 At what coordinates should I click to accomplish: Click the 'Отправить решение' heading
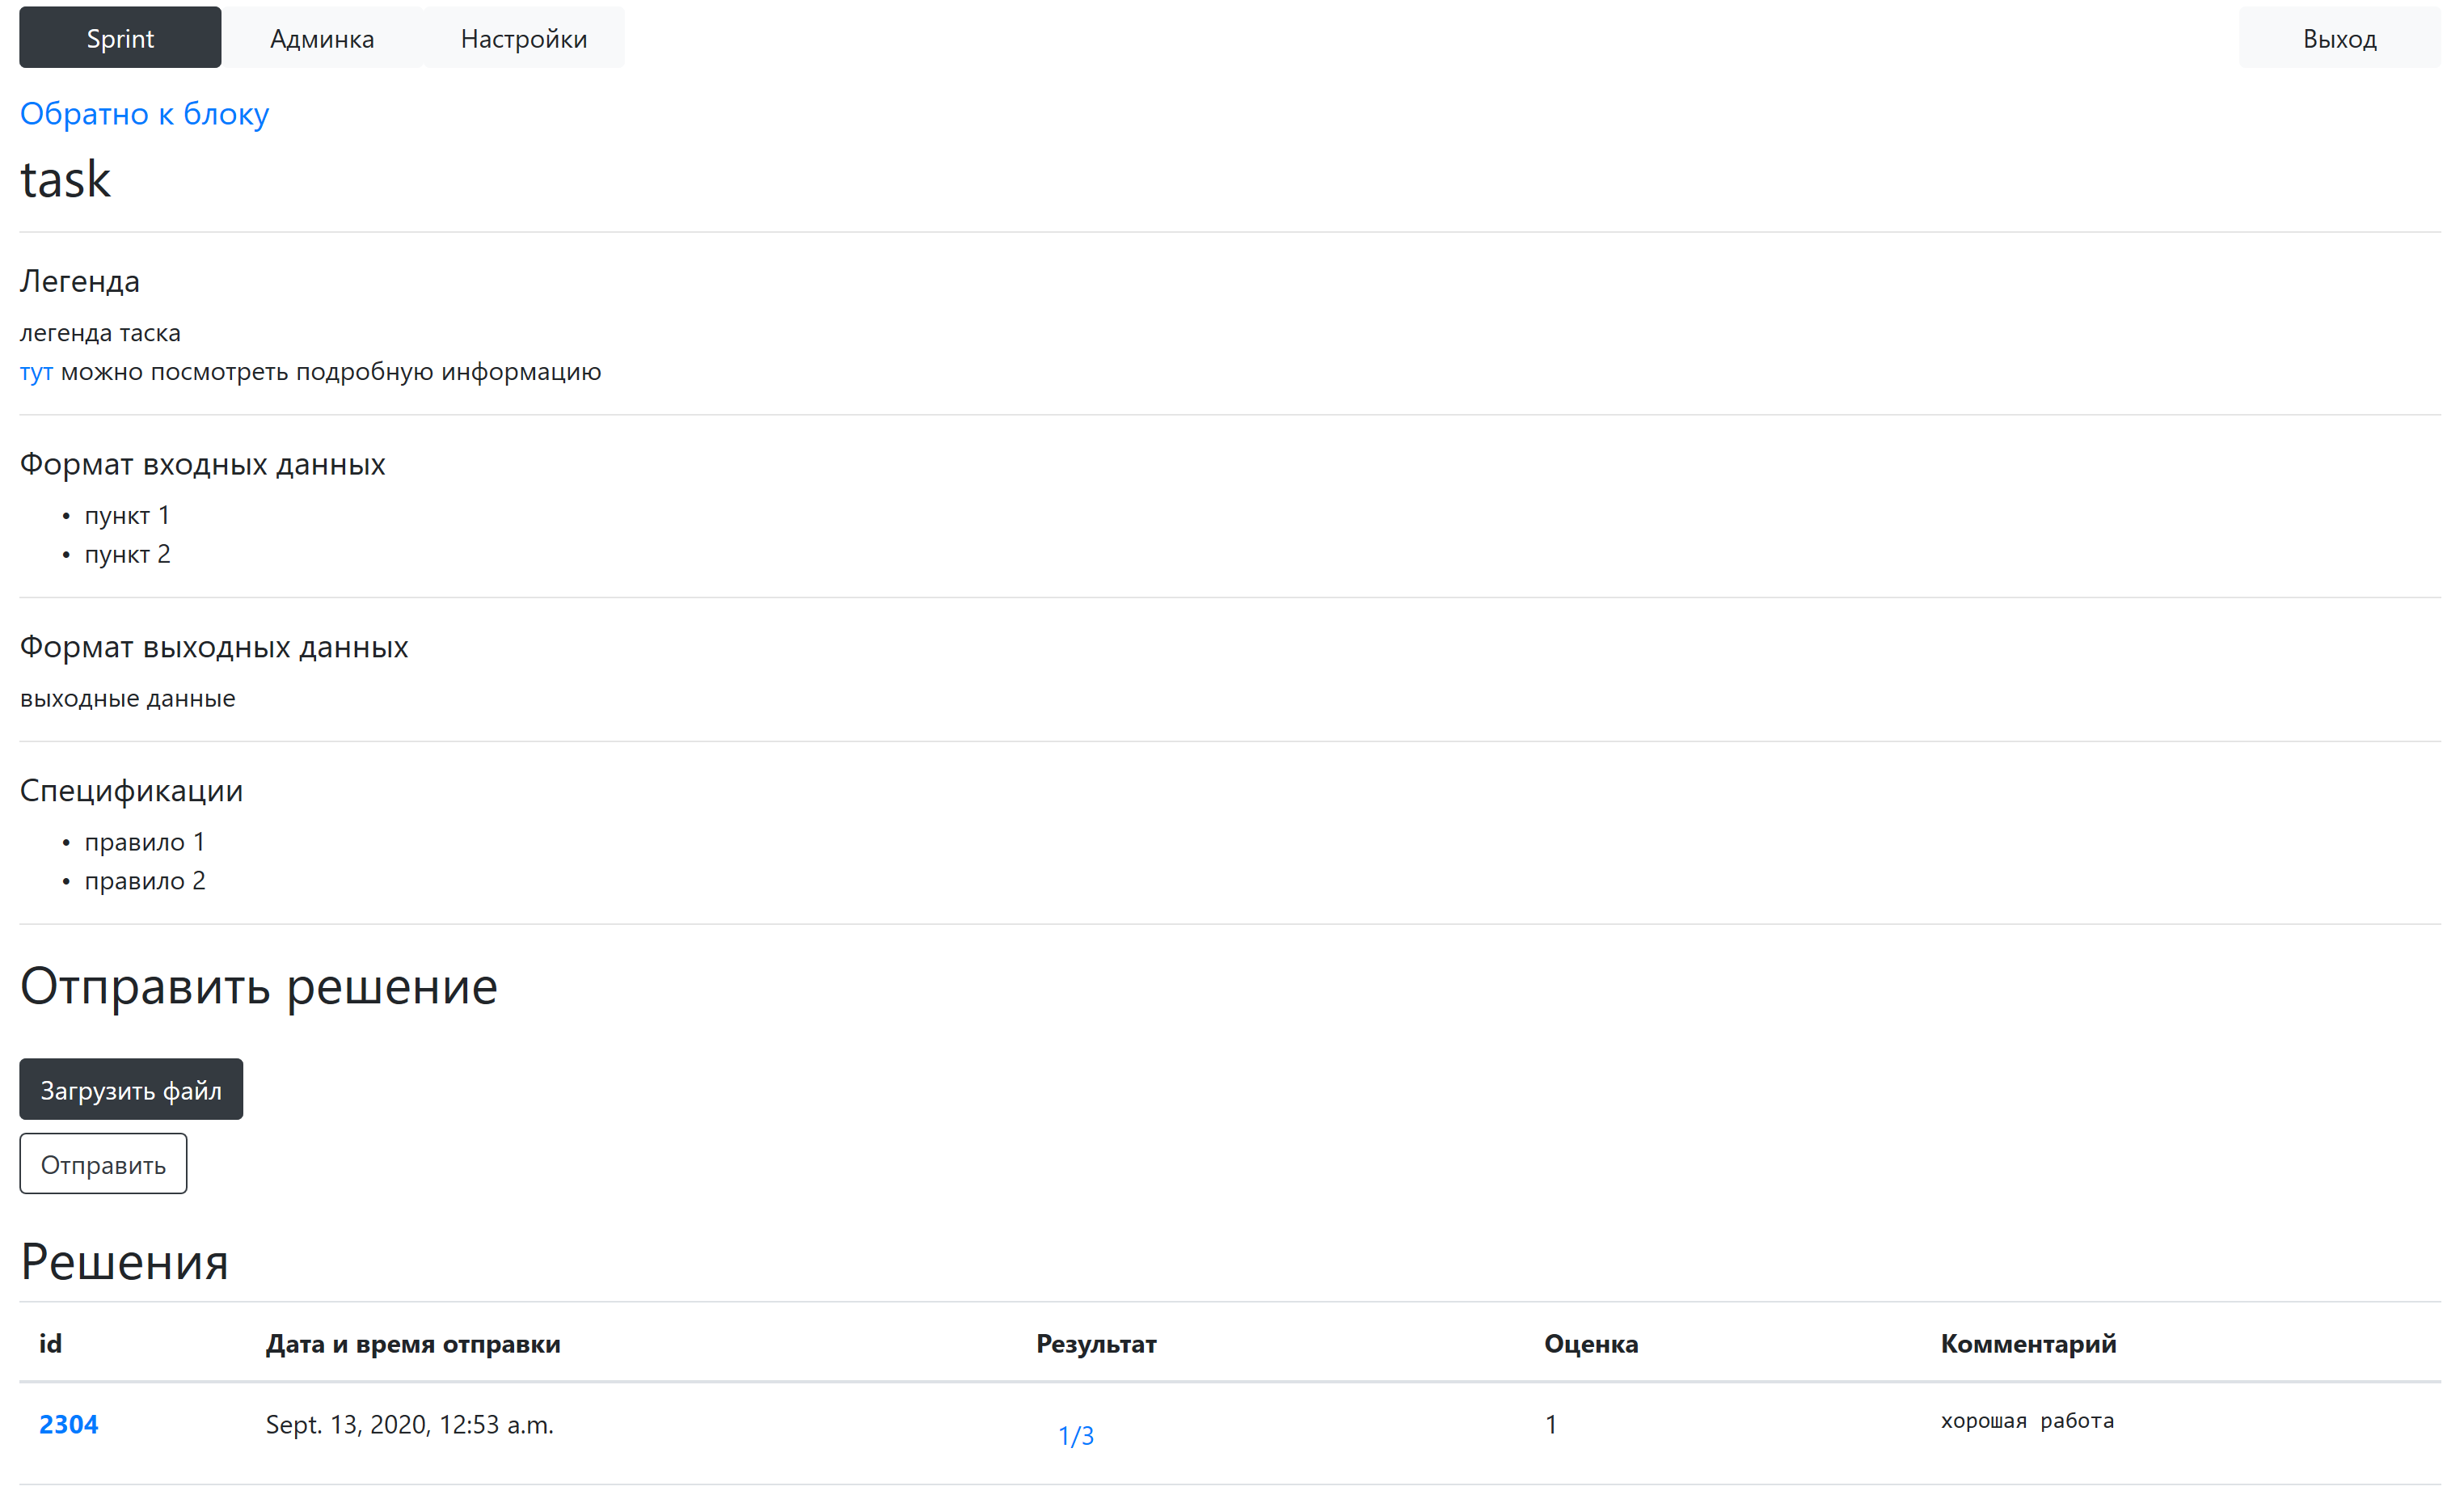pos(259,987)
